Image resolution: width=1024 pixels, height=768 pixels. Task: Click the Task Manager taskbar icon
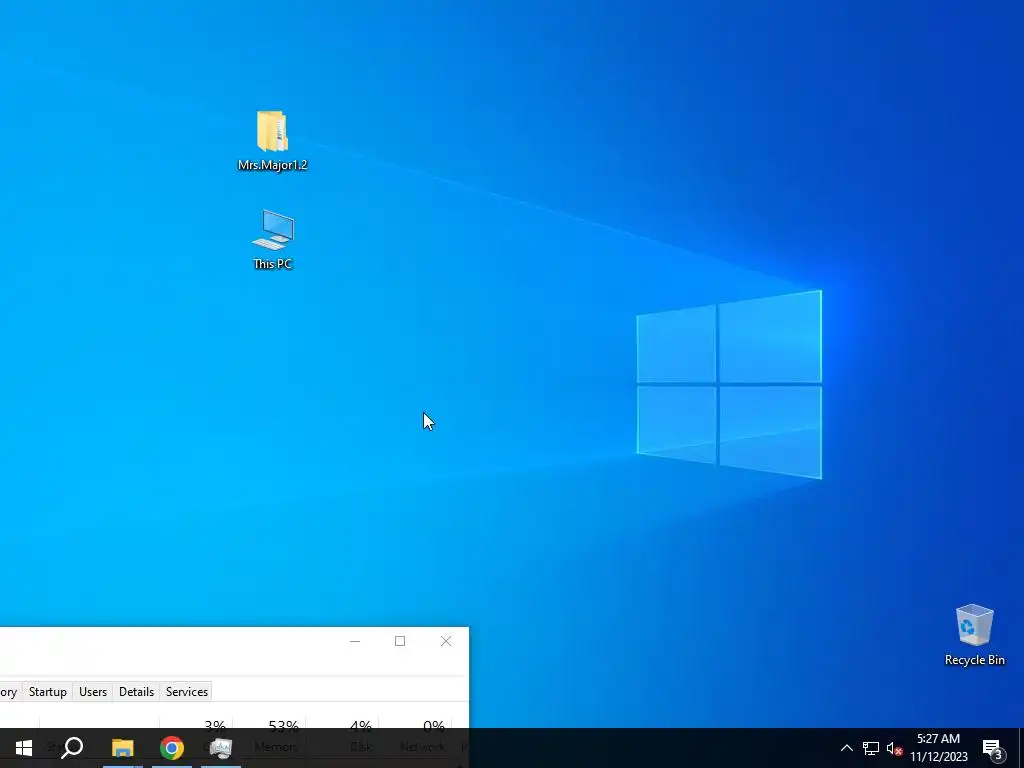tap(221, 748)
